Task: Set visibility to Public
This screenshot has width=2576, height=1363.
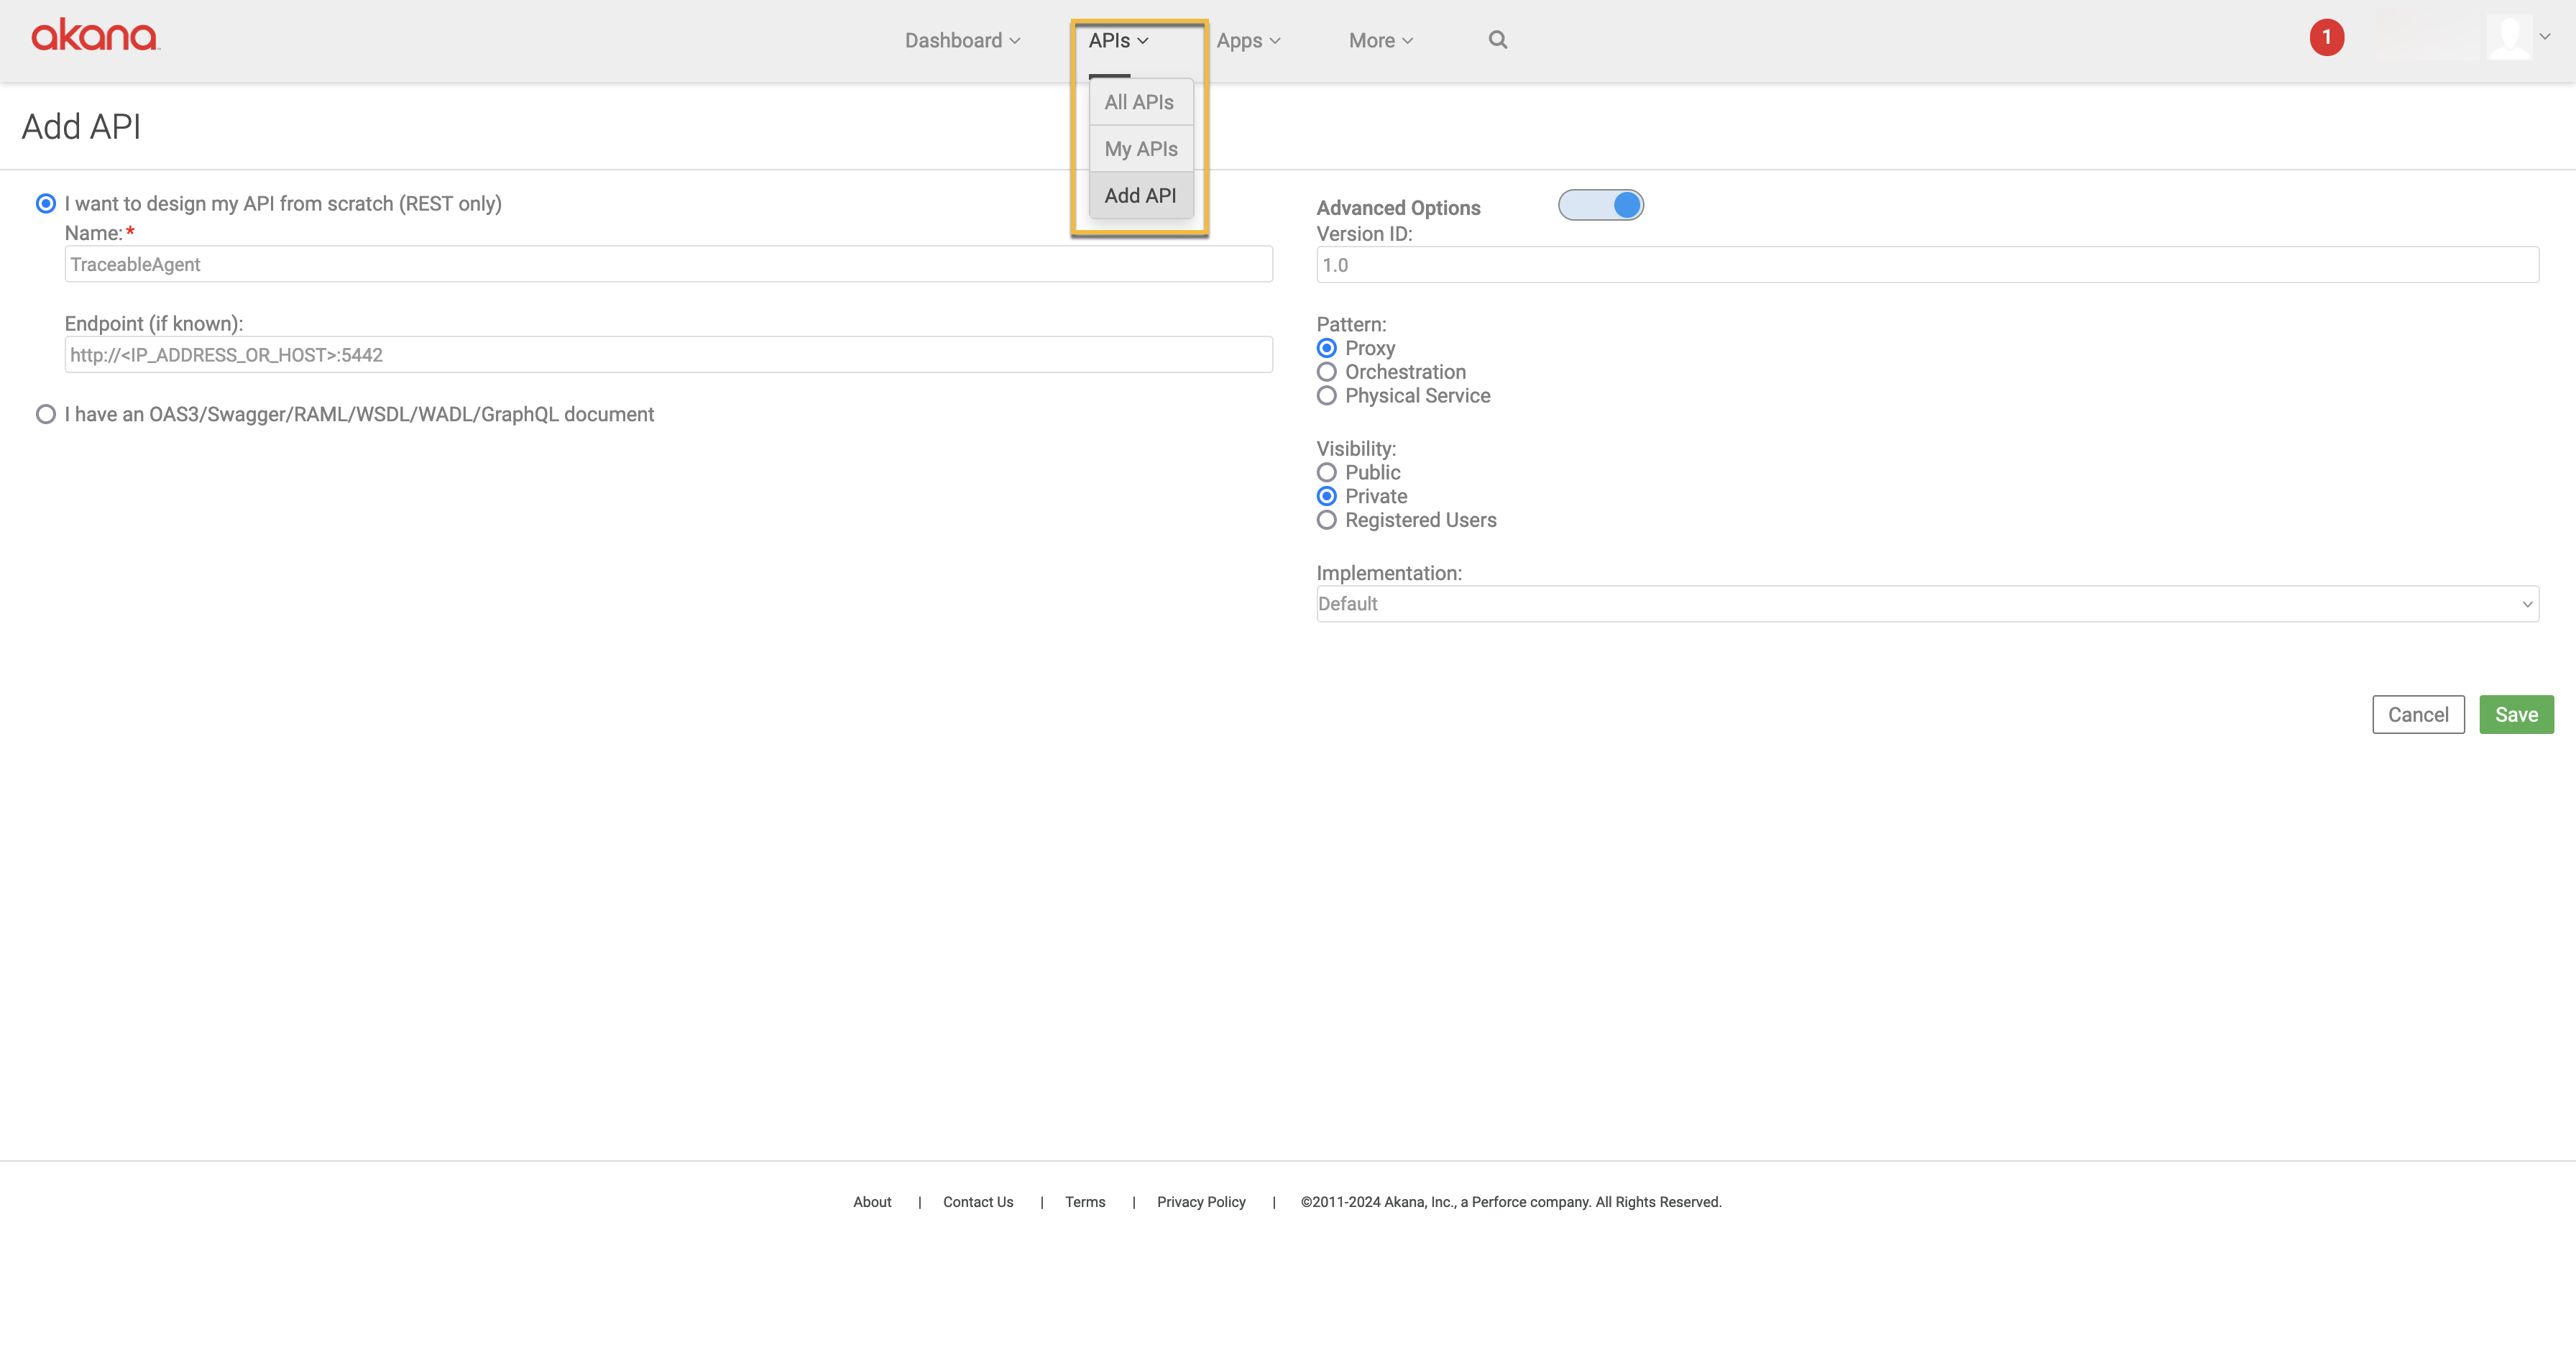Action: click(x=1326, y=472)
